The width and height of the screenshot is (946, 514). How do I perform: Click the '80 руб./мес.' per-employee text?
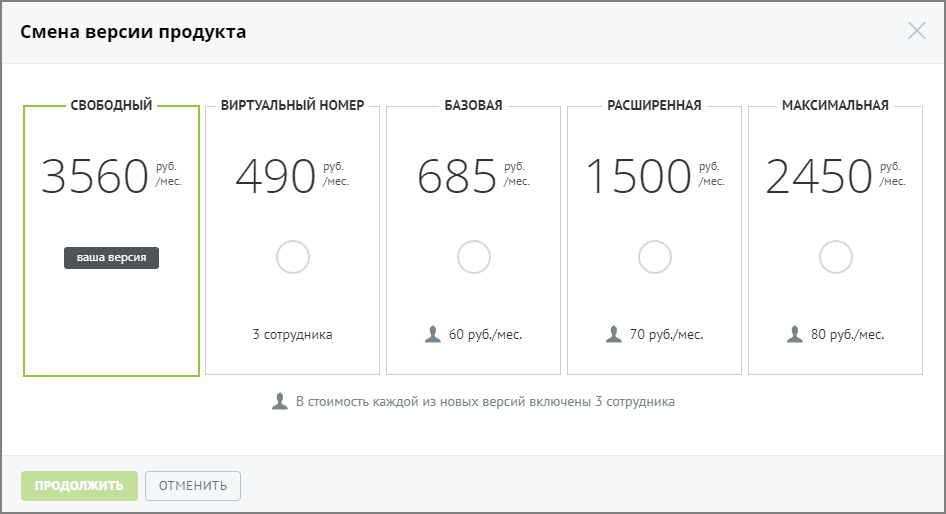(x=848, y=335)
